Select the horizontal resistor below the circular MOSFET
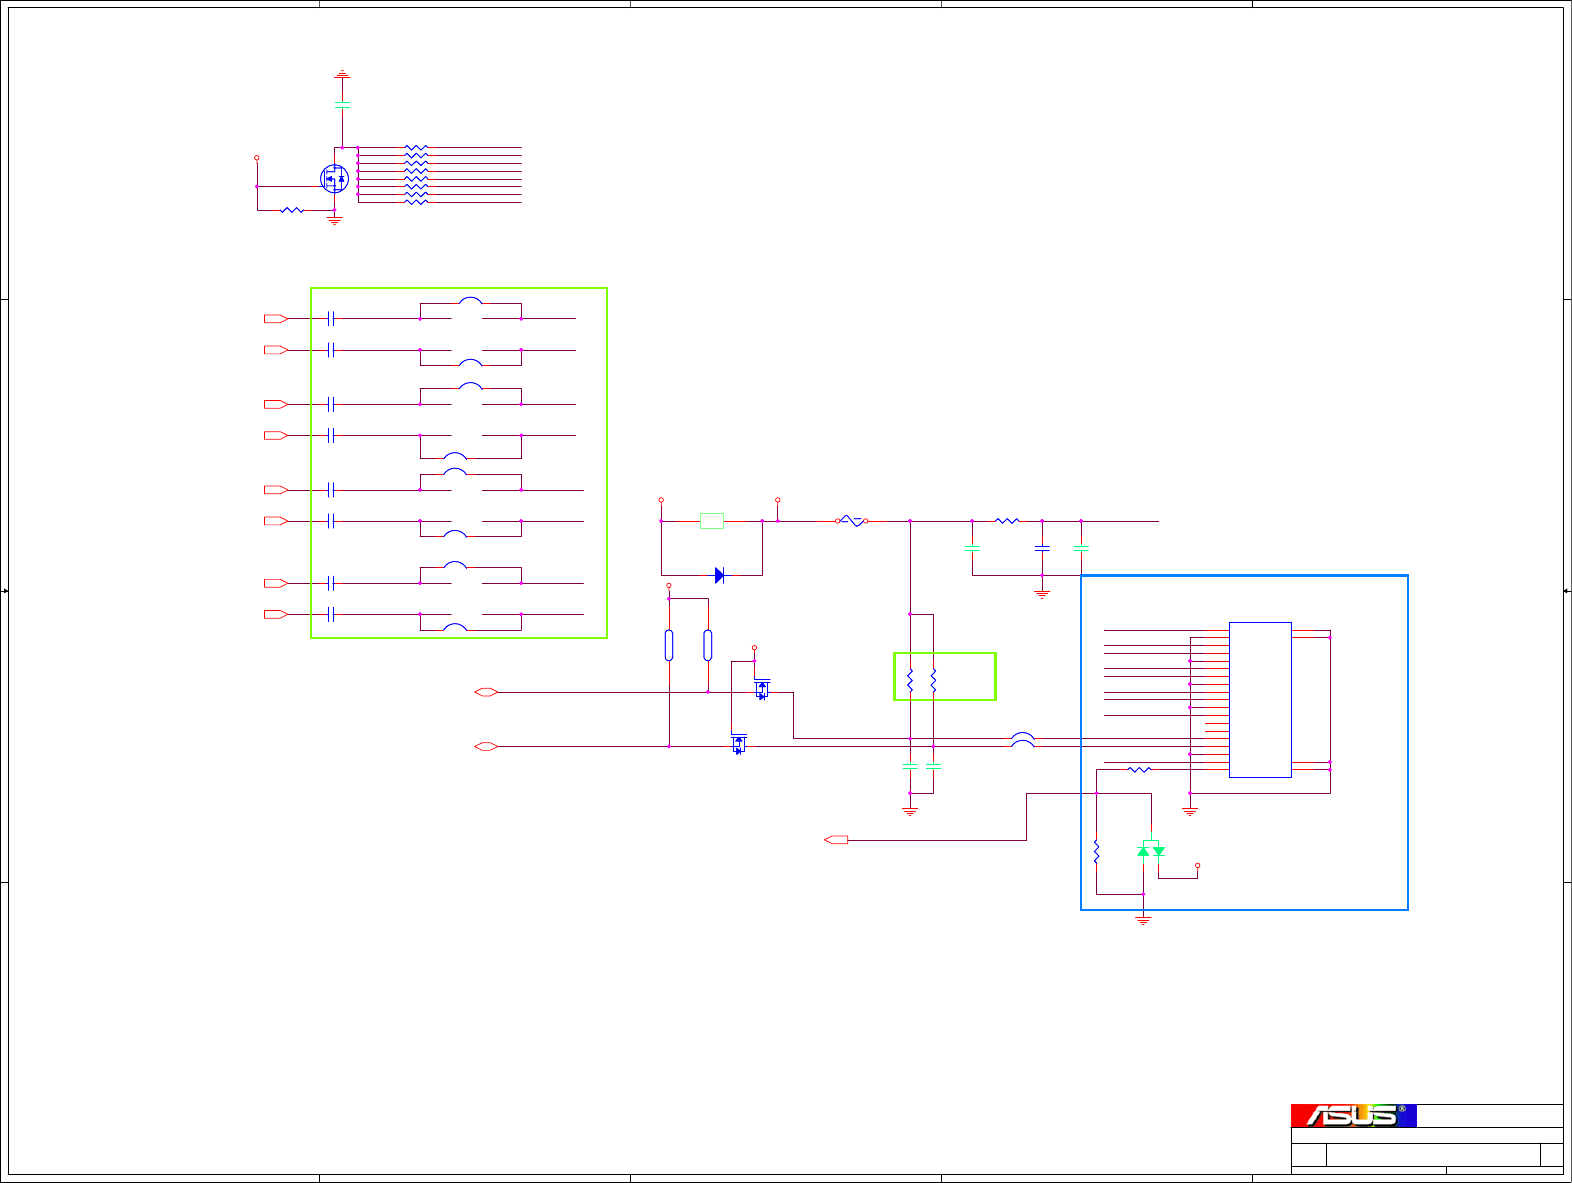 (292, 210)
